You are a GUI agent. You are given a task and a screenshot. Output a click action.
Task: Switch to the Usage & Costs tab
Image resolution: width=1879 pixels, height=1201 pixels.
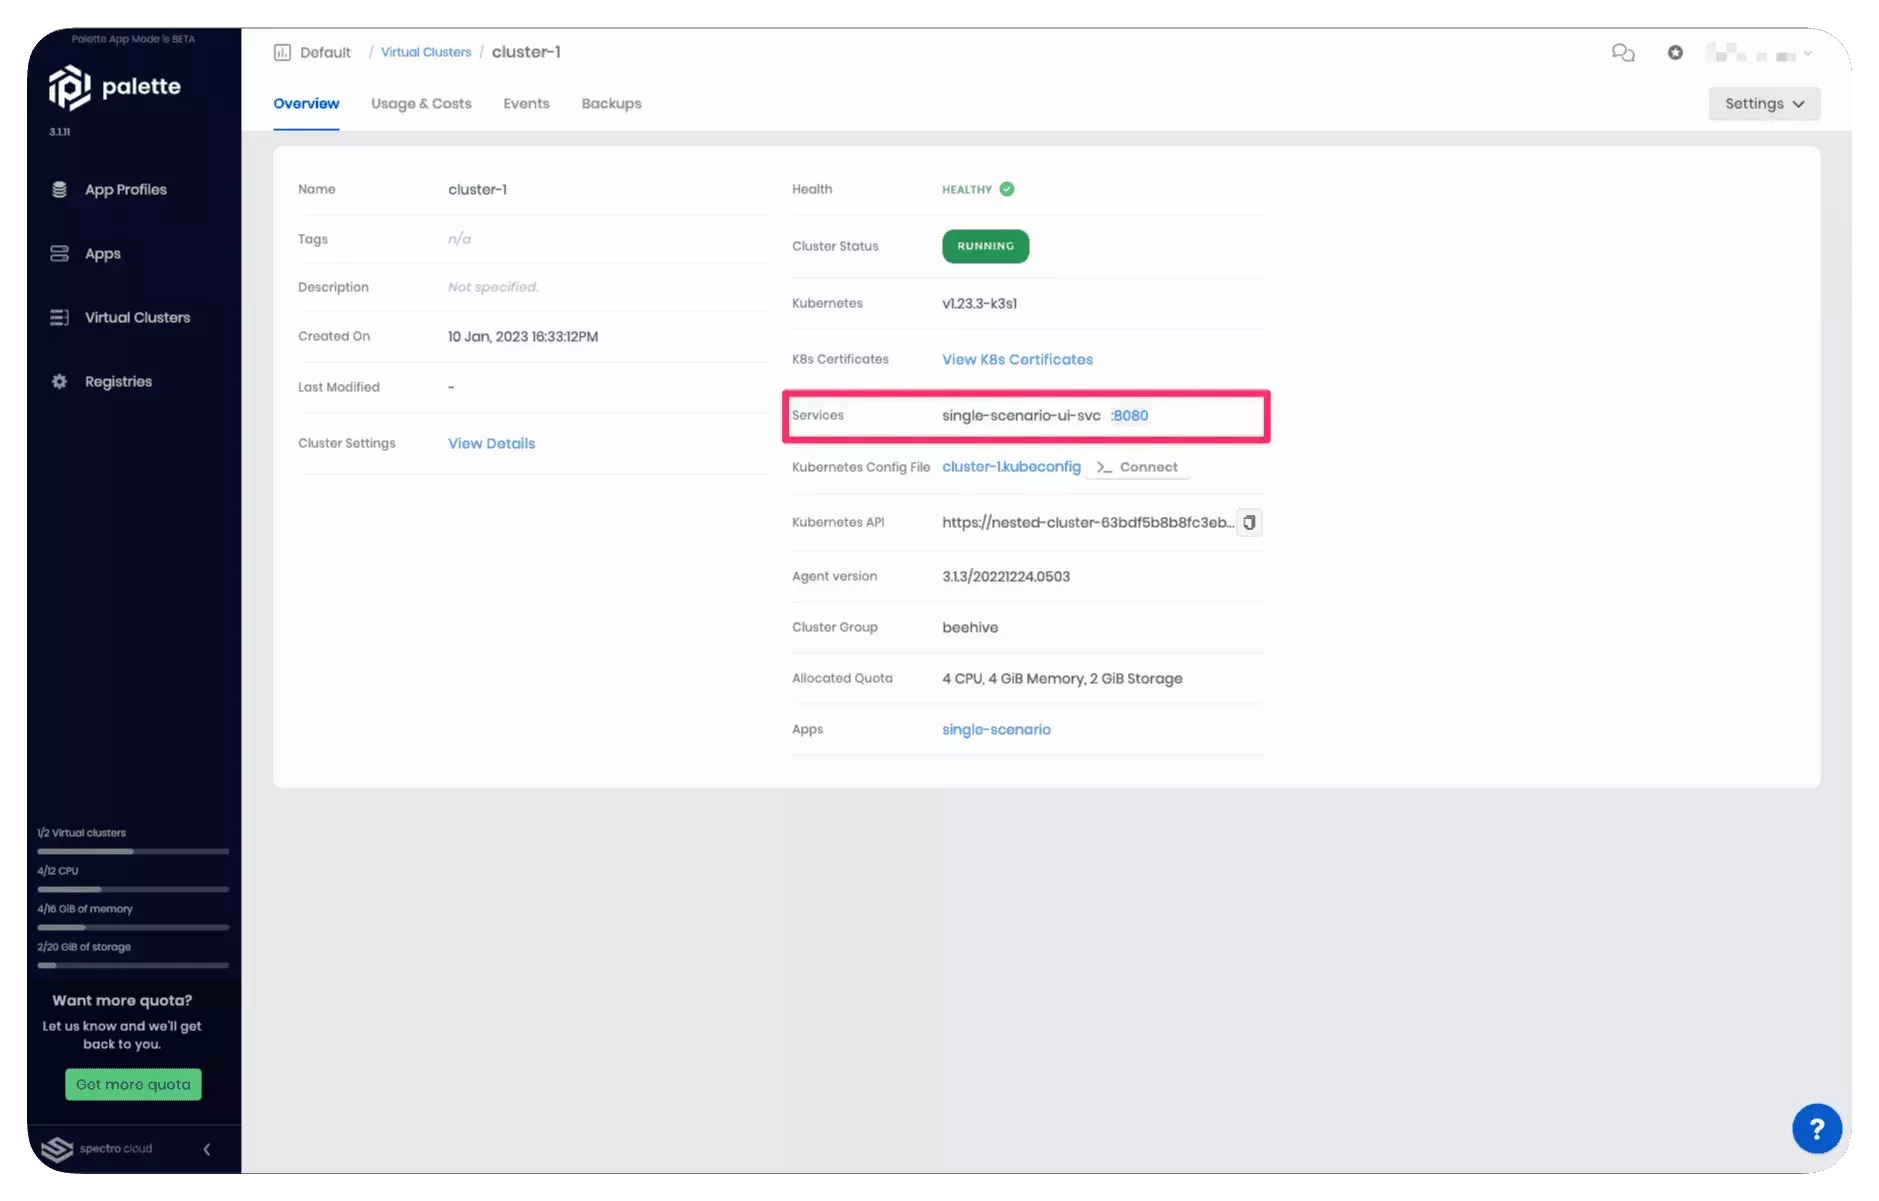coord(421,103)
